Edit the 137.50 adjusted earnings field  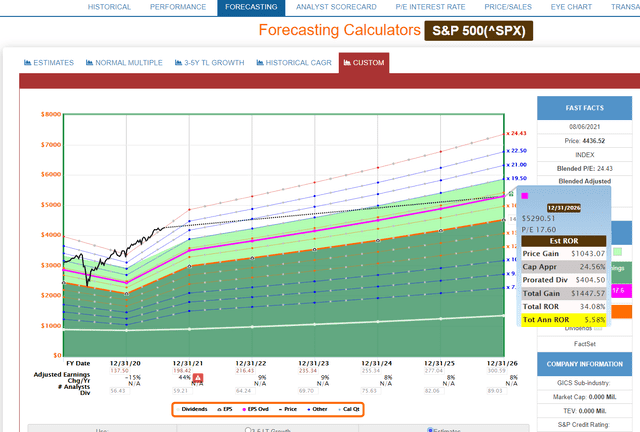click(x=119, y=371)
